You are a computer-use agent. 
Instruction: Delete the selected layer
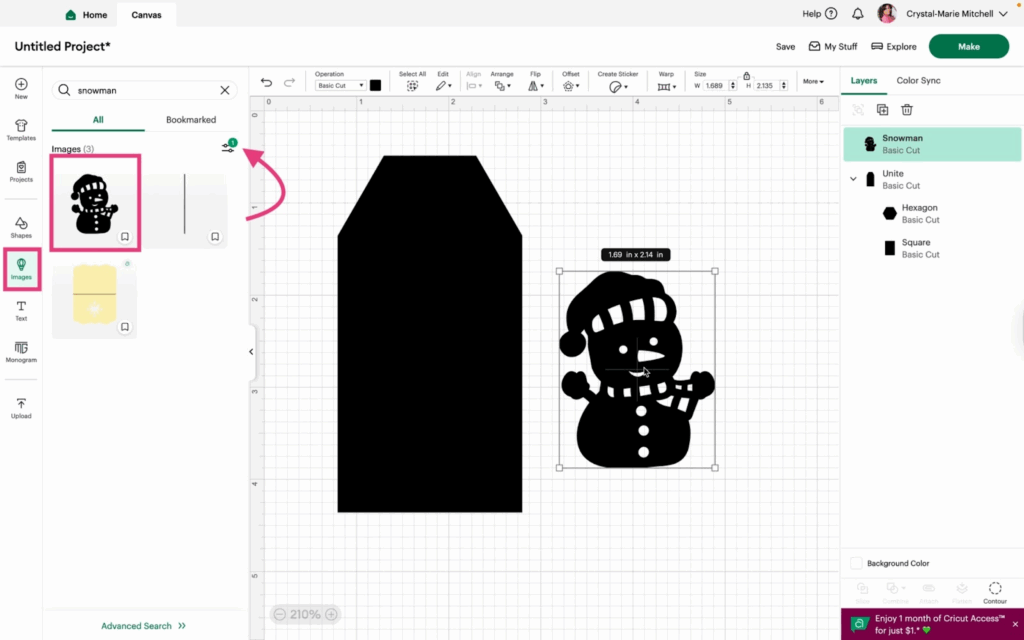(906, 110)
